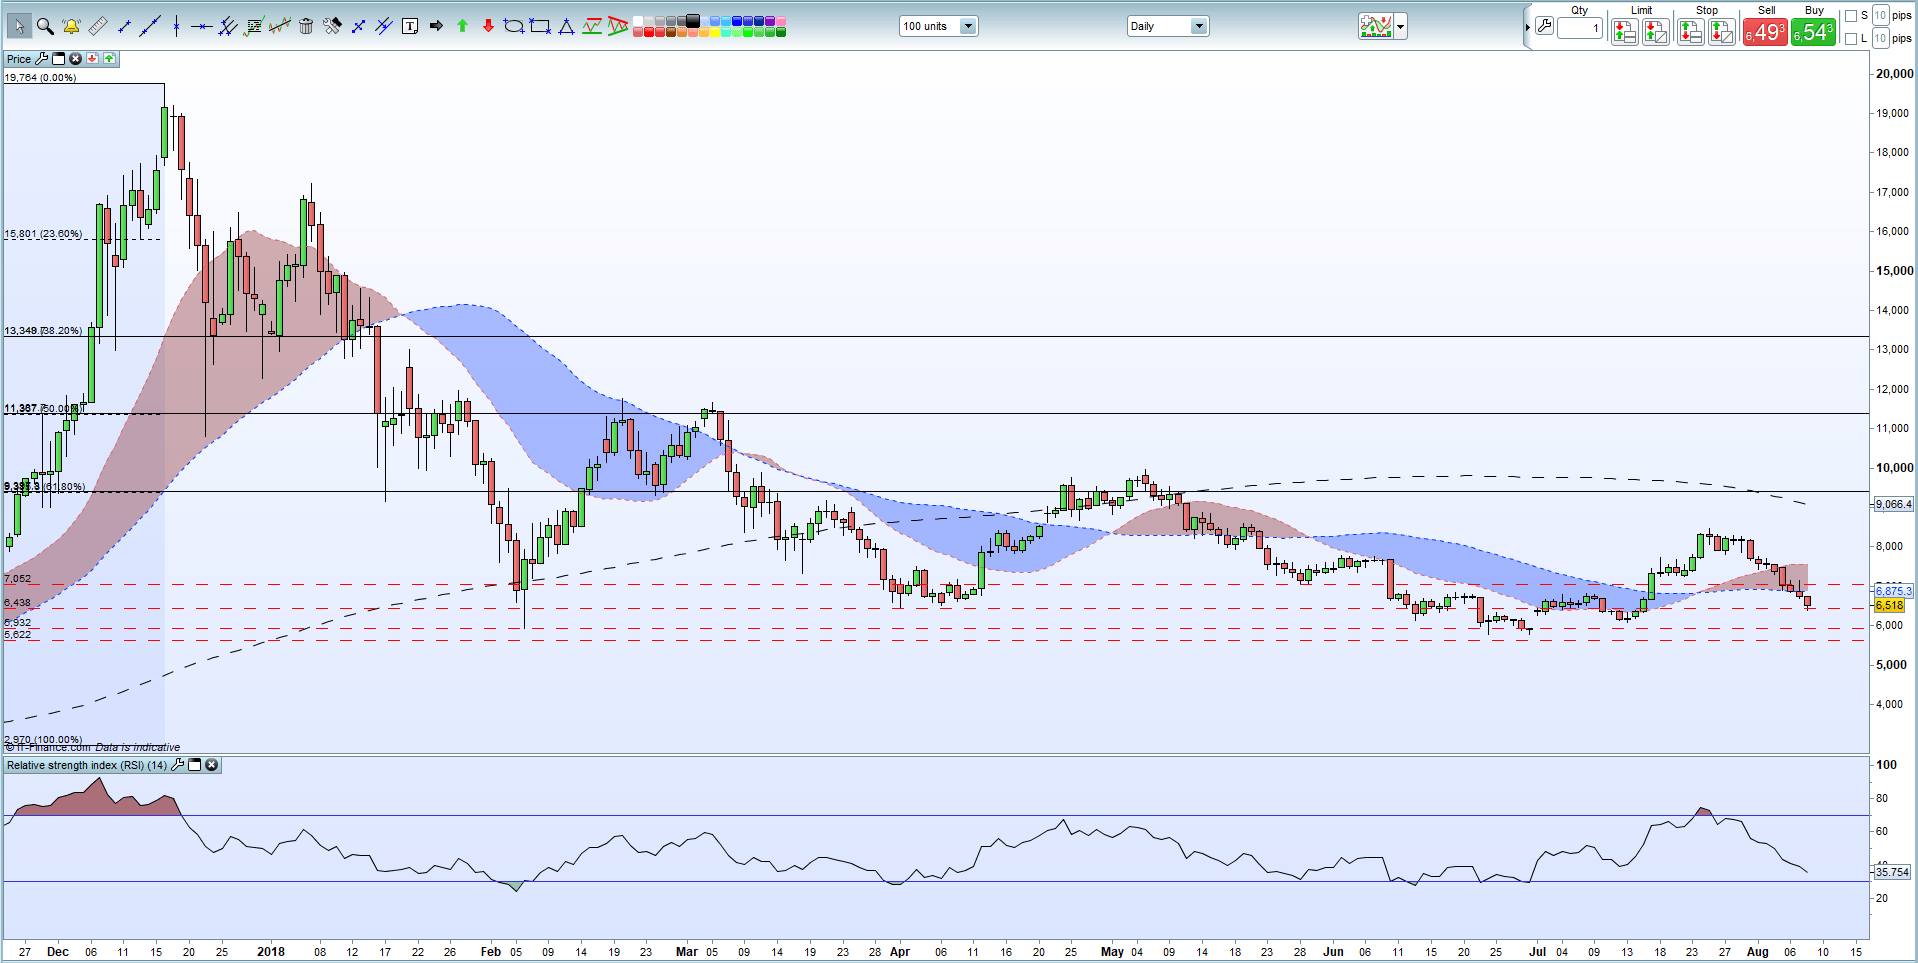Expand the add-indicator dropdown arrow
1918x963 pixels.
(1401, 26)
